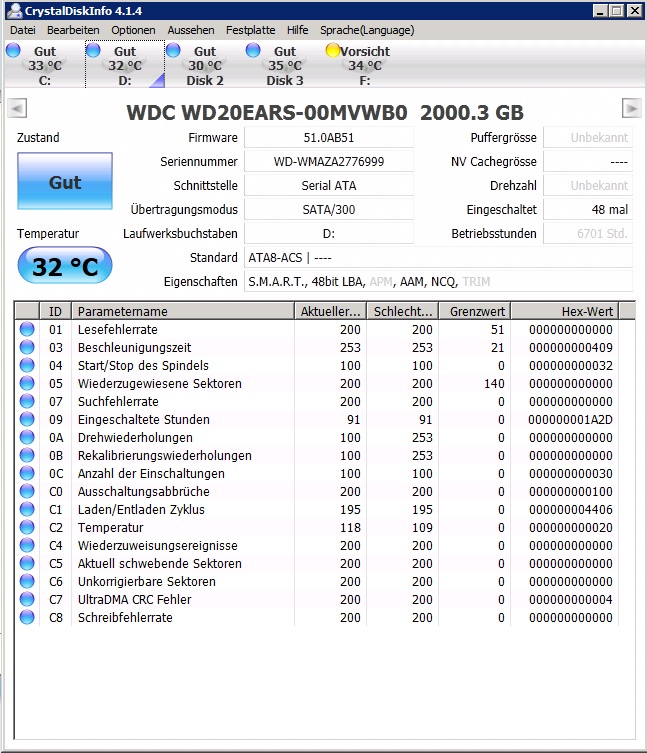Click status orb for Anzahl der Einschaltungen
The width and height of the screenshot is (647, 753).
(27, 474)
